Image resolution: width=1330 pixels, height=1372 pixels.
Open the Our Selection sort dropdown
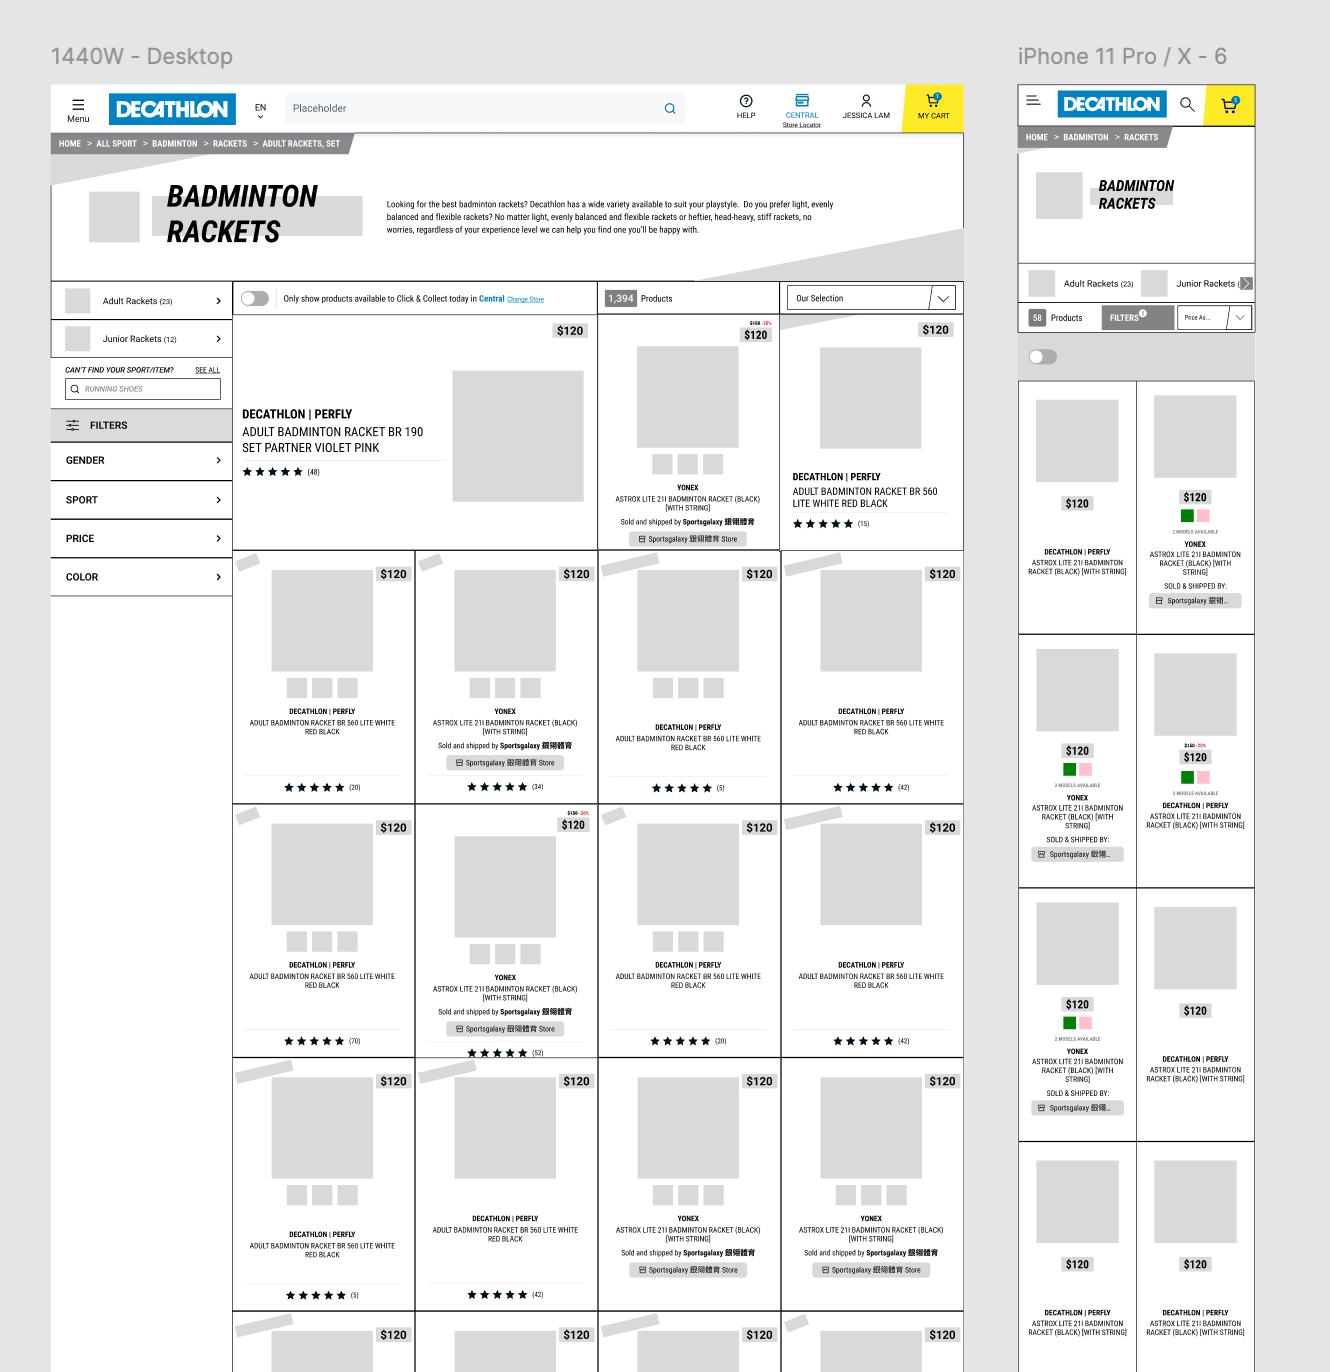coord(870,298)
